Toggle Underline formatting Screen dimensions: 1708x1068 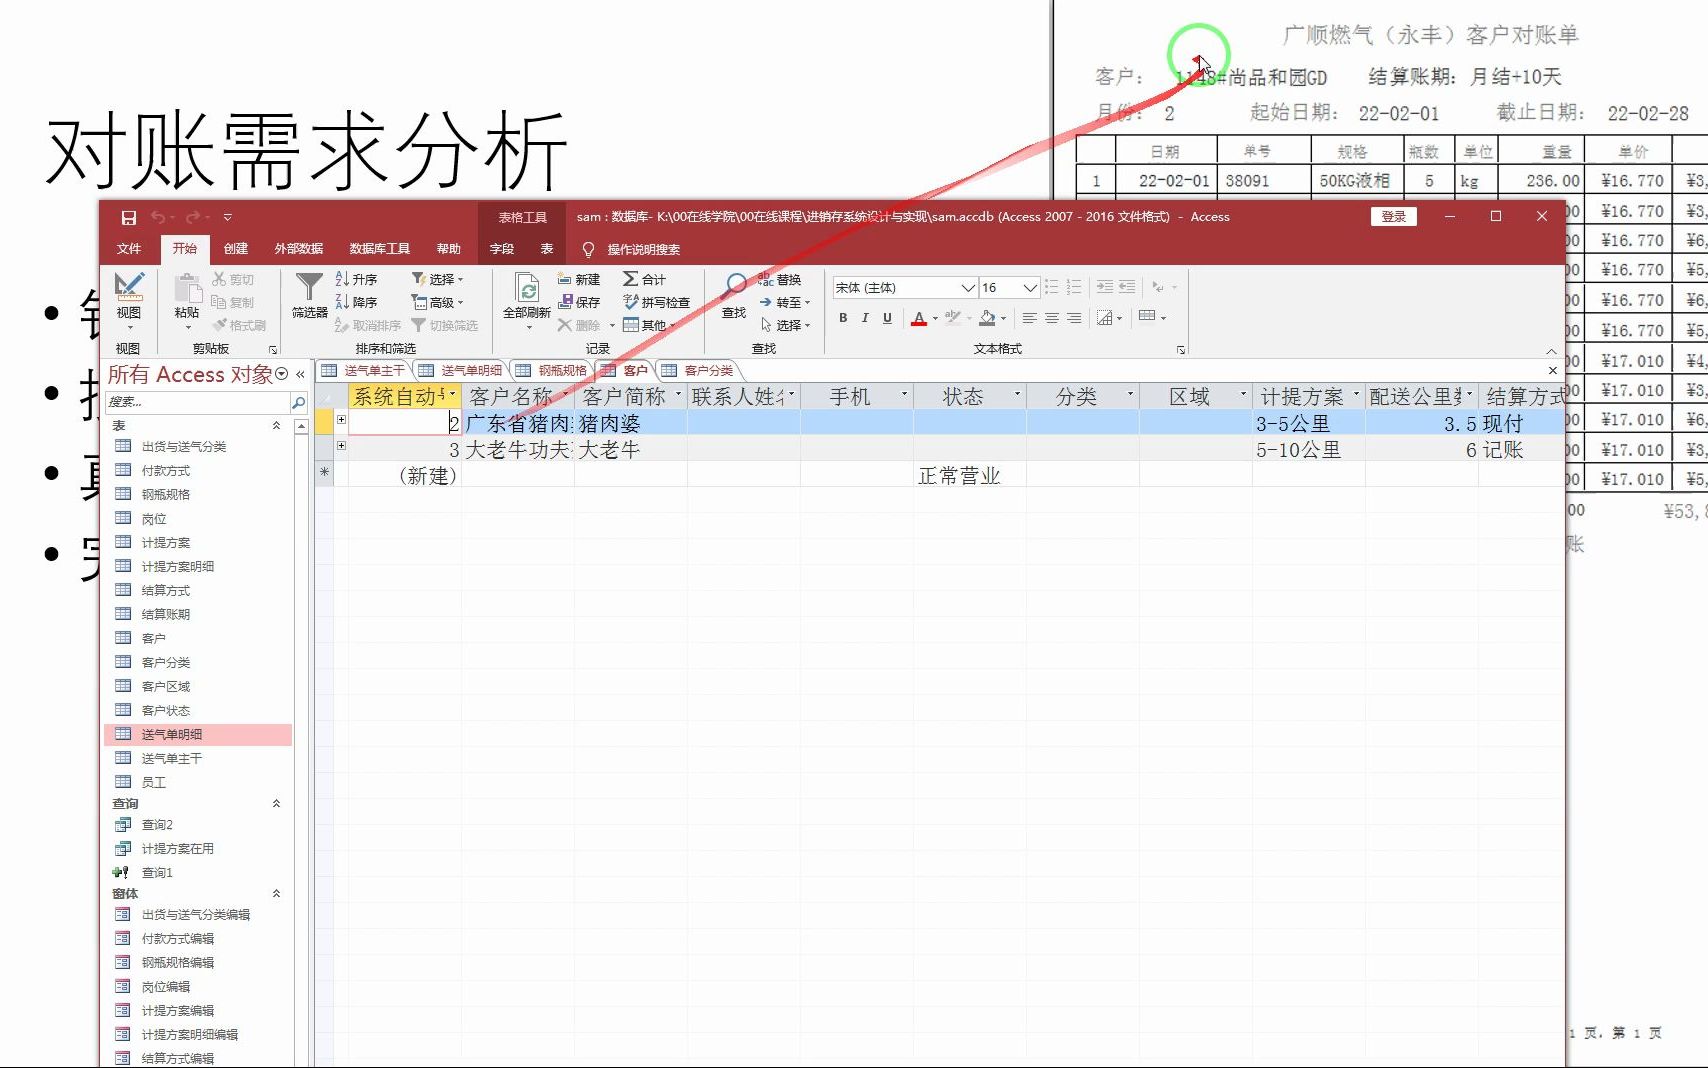(887, 317)
